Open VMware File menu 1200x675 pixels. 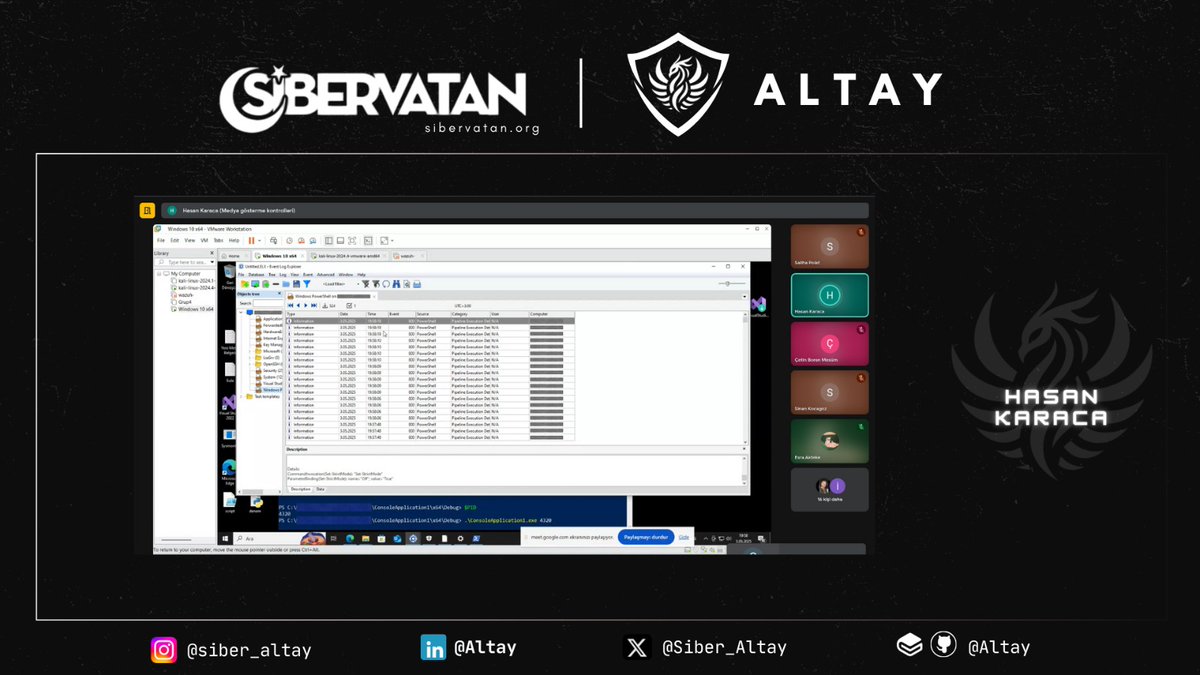coord(160,241)
